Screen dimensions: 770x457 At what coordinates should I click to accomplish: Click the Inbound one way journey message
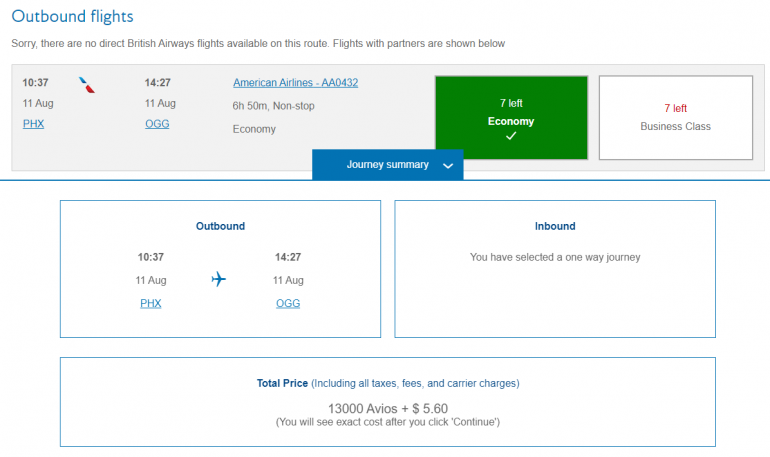tap(555, 257)
